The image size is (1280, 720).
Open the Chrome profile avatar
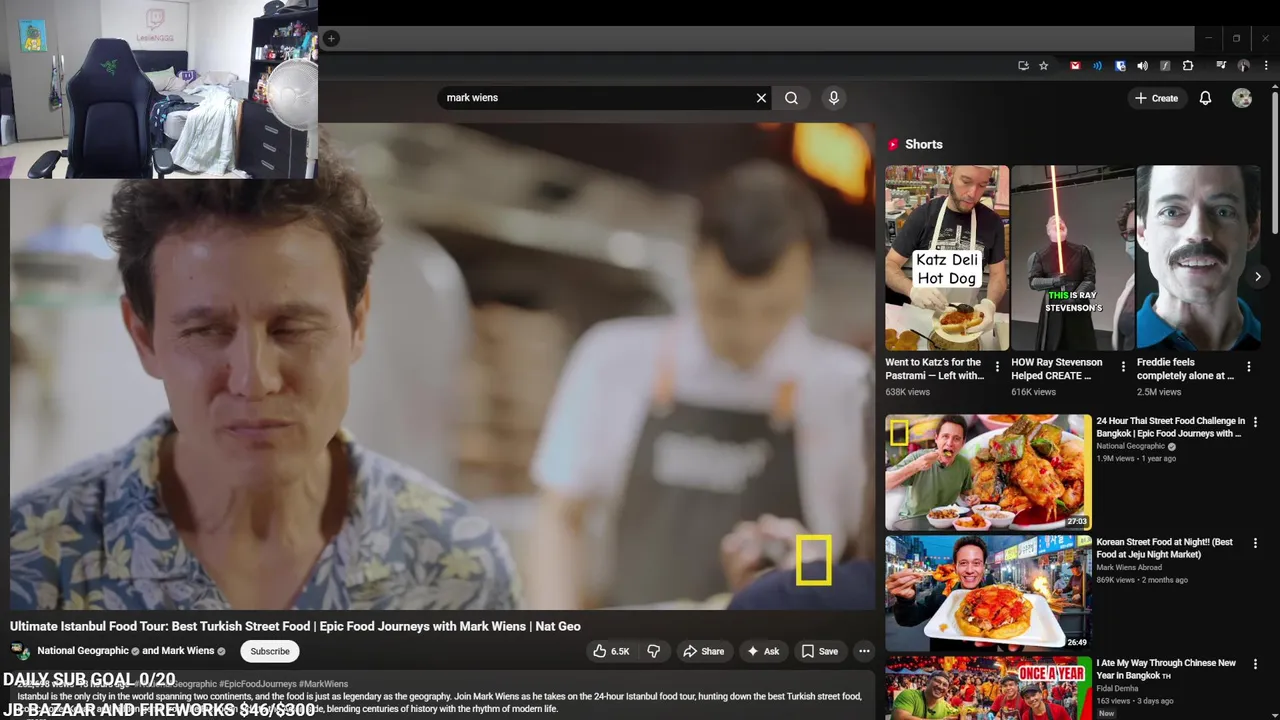(x=1244, y=66)
